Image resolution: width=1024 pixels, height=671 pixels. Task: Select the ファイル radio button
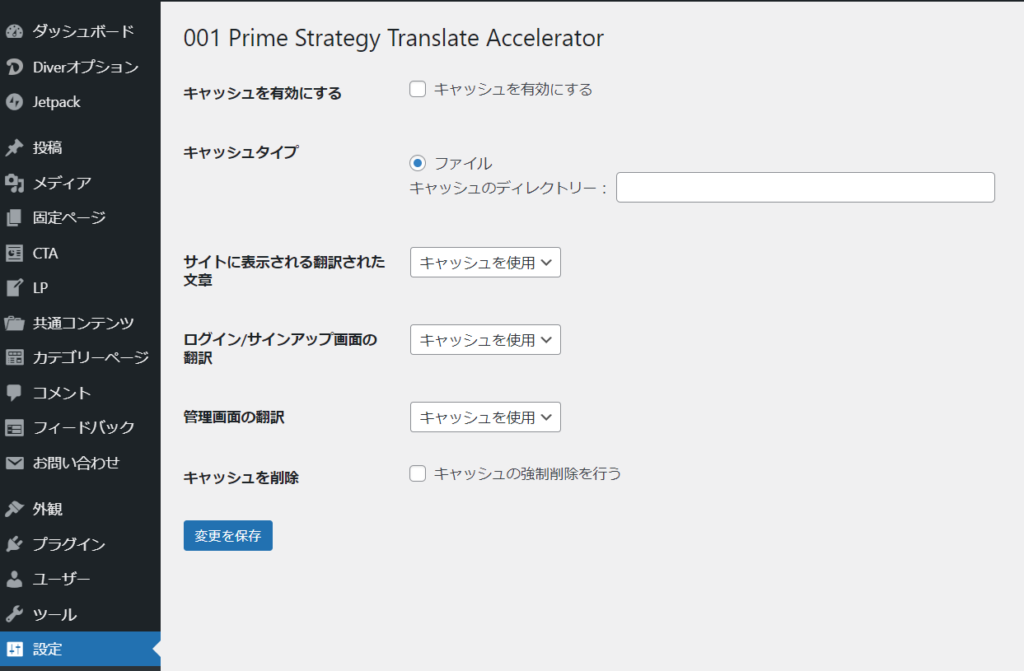pos(417,163)
